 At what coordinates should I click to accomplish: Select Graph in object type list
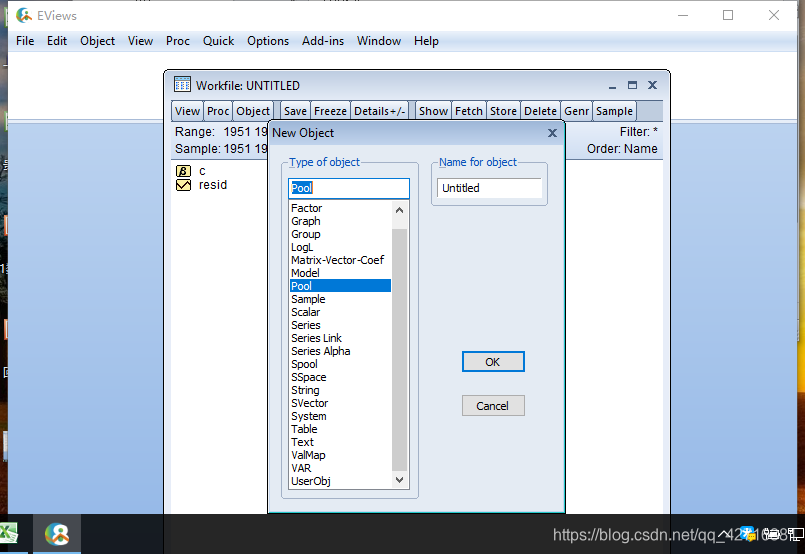[x=339, y=221]
